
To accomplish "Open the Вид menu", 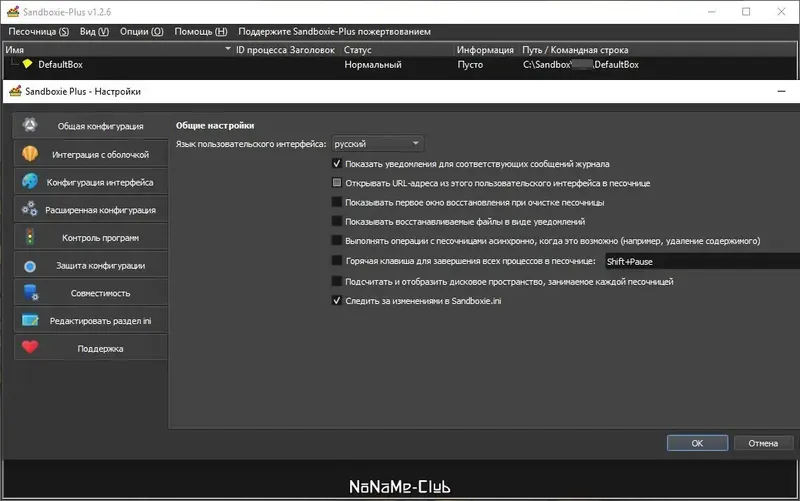I will tap(94, 32).
